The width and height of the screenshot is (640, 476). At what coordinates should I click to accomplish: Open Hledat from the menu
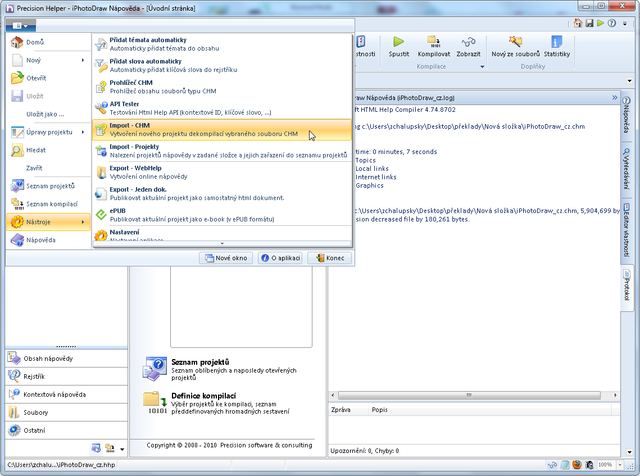48,150
